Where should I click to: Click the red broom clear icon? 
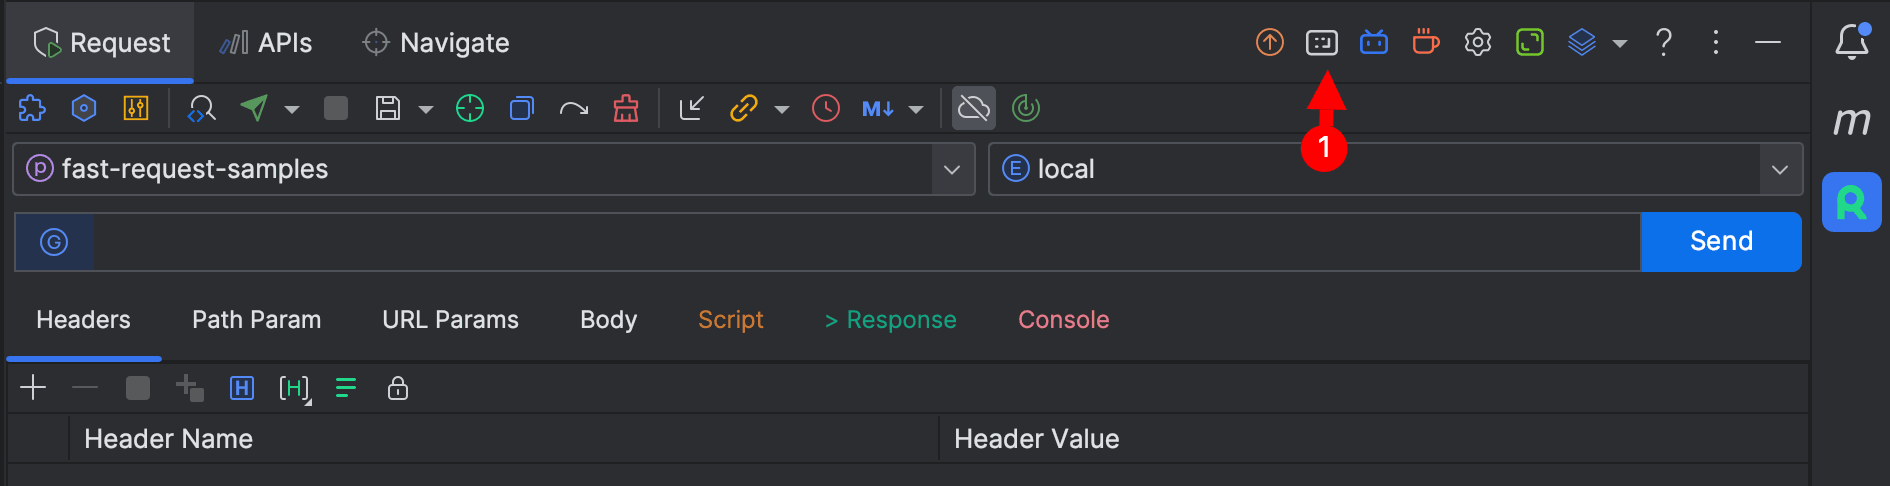point(626,108)
